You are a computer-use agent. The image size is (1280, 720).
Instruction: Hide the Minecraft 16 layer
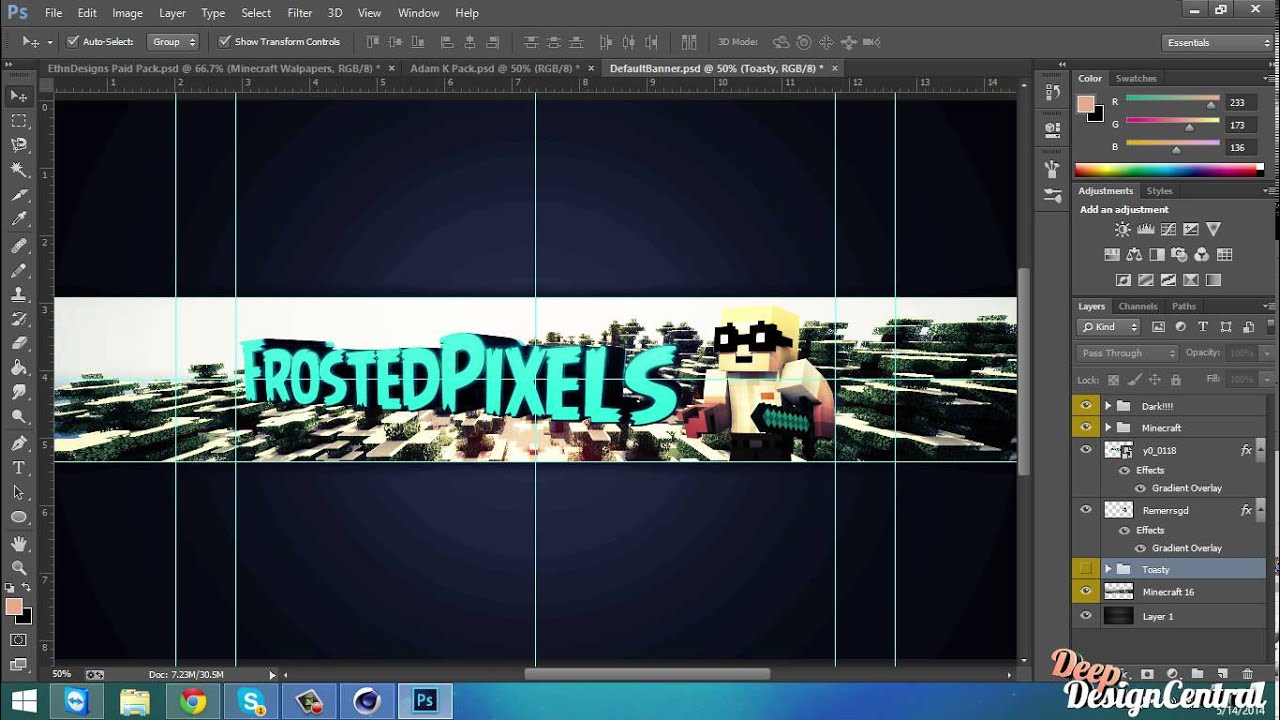click(x=1085, y=592)
